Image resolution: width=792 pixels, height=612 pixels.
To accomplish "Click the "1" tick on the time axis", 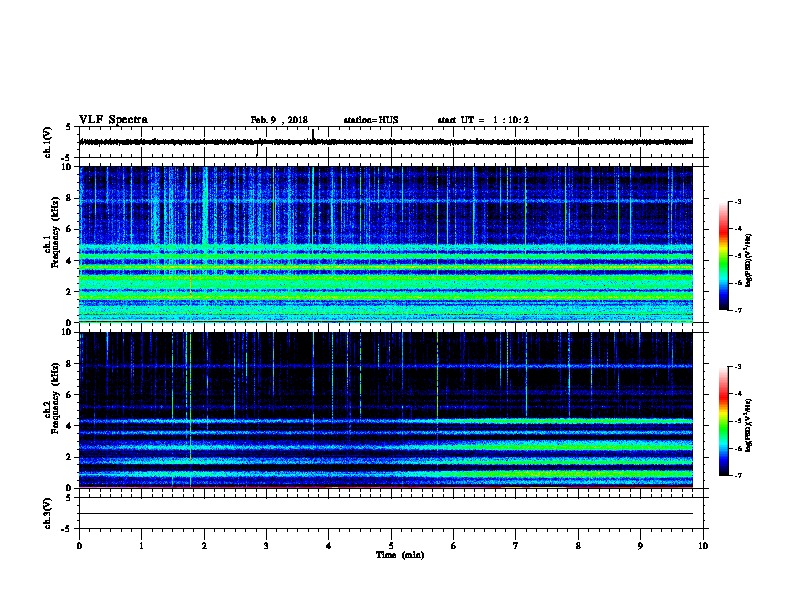I will point(141,546).
